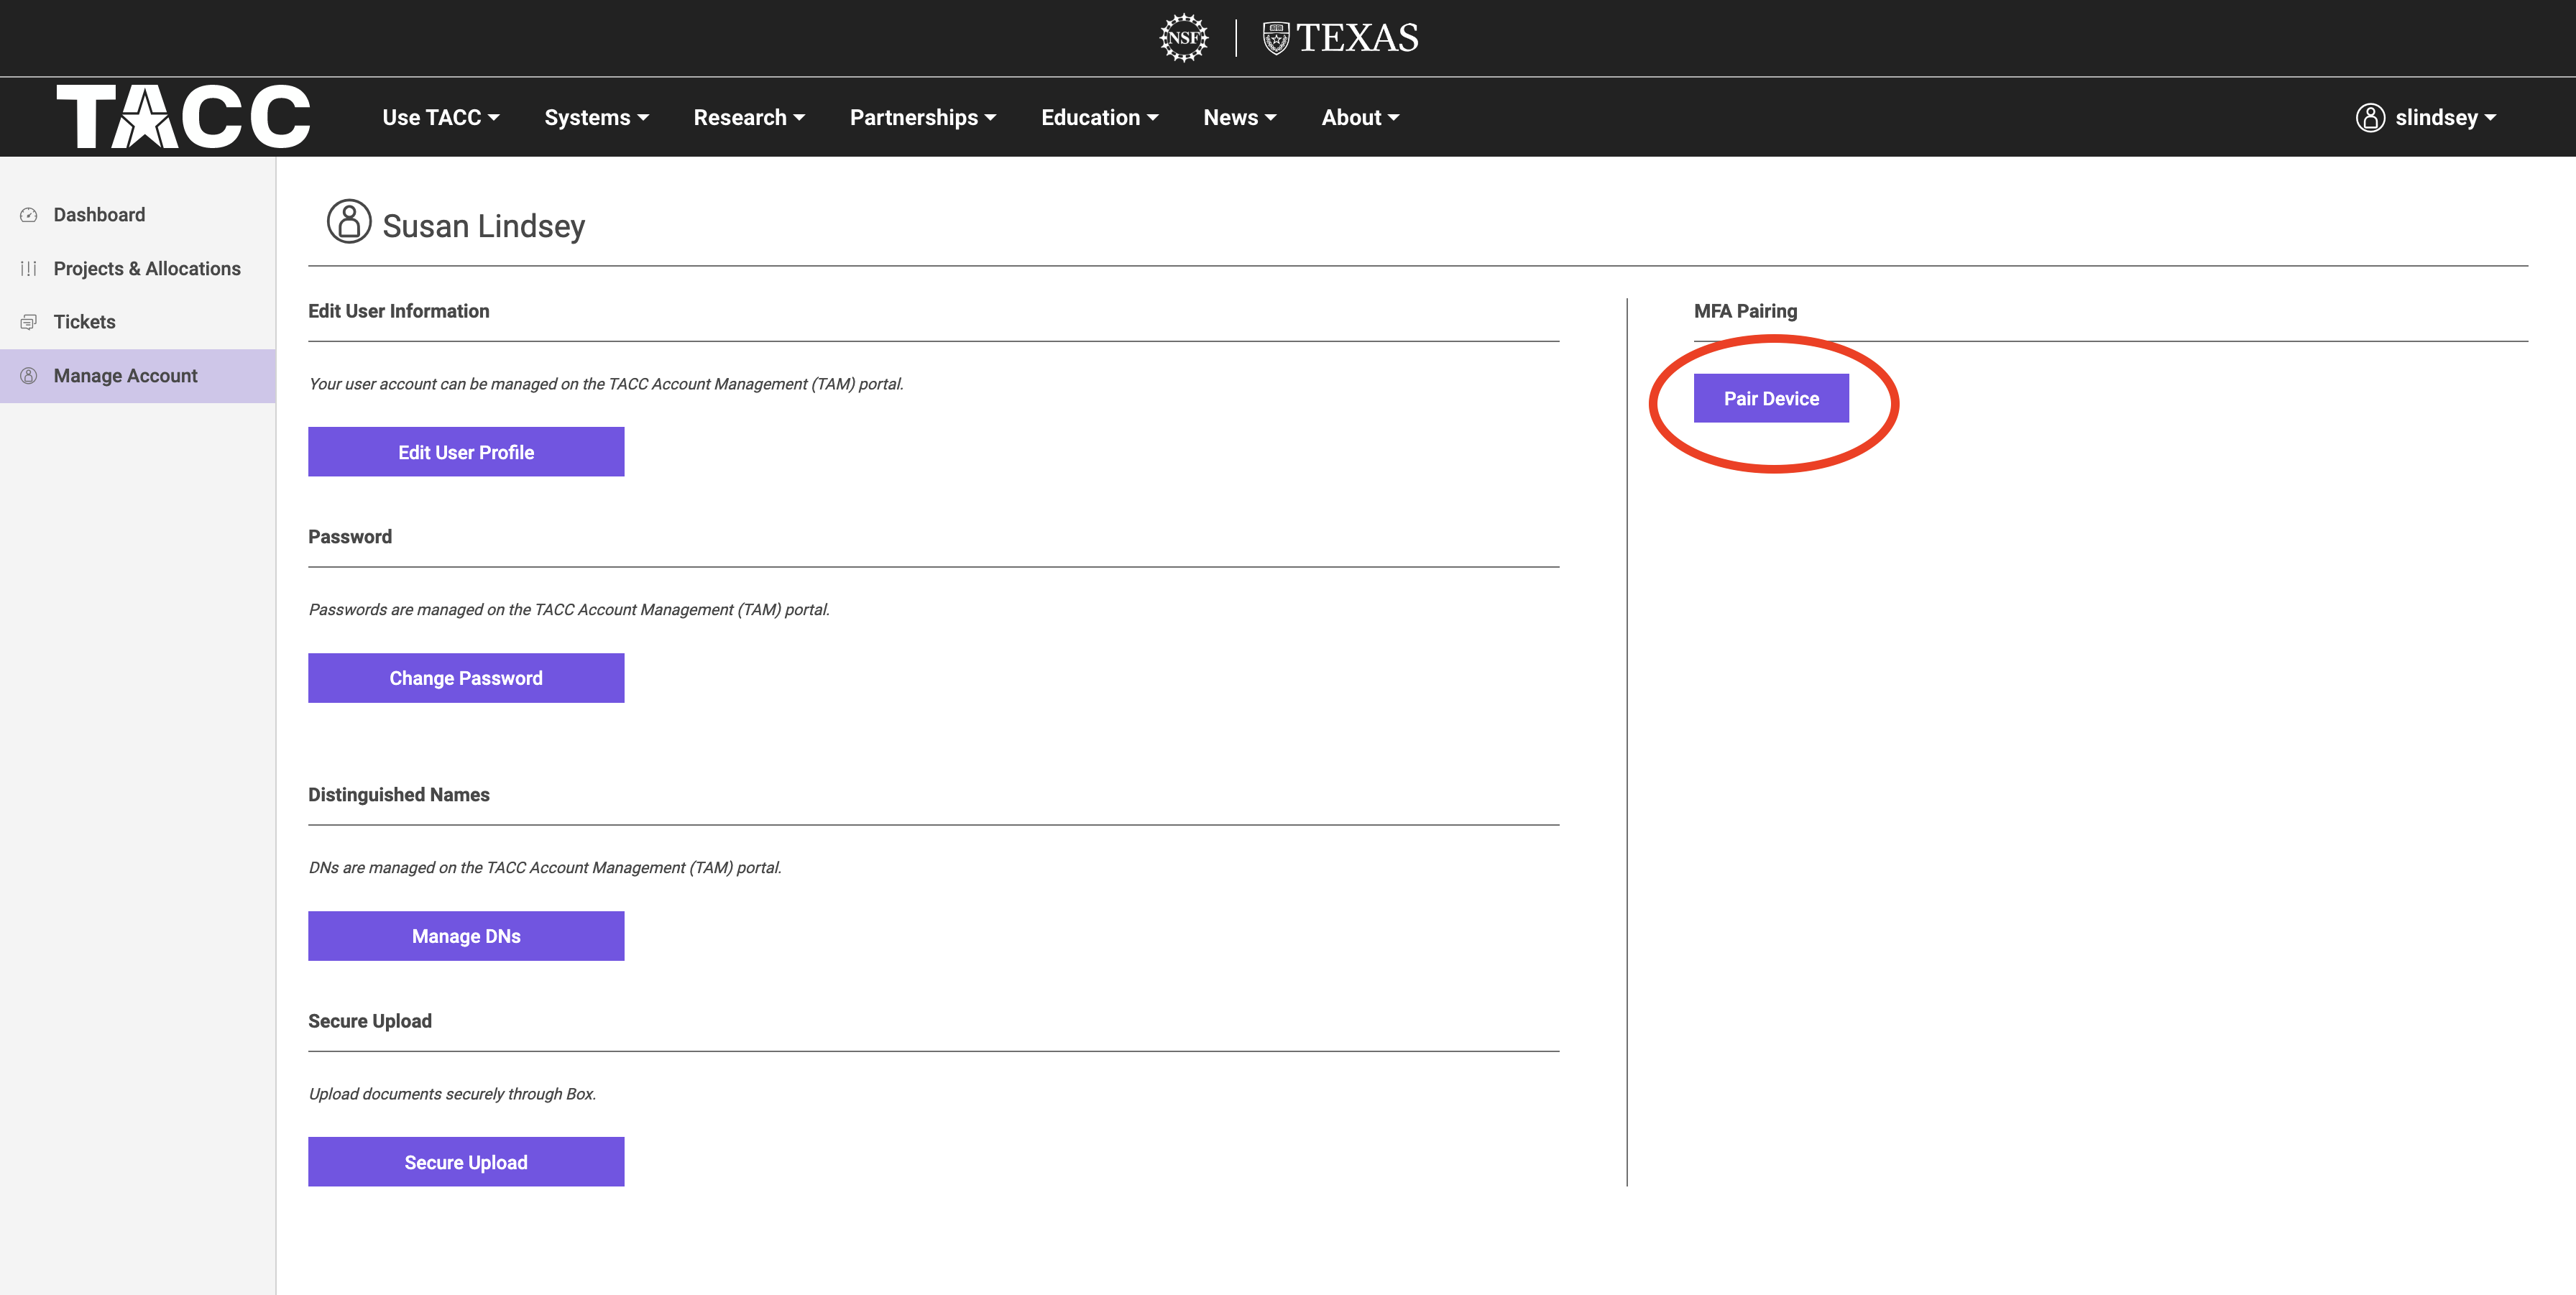Click the Change Password button
The width and height of the screenshot is (2576, 1295).
click(466, 678)
